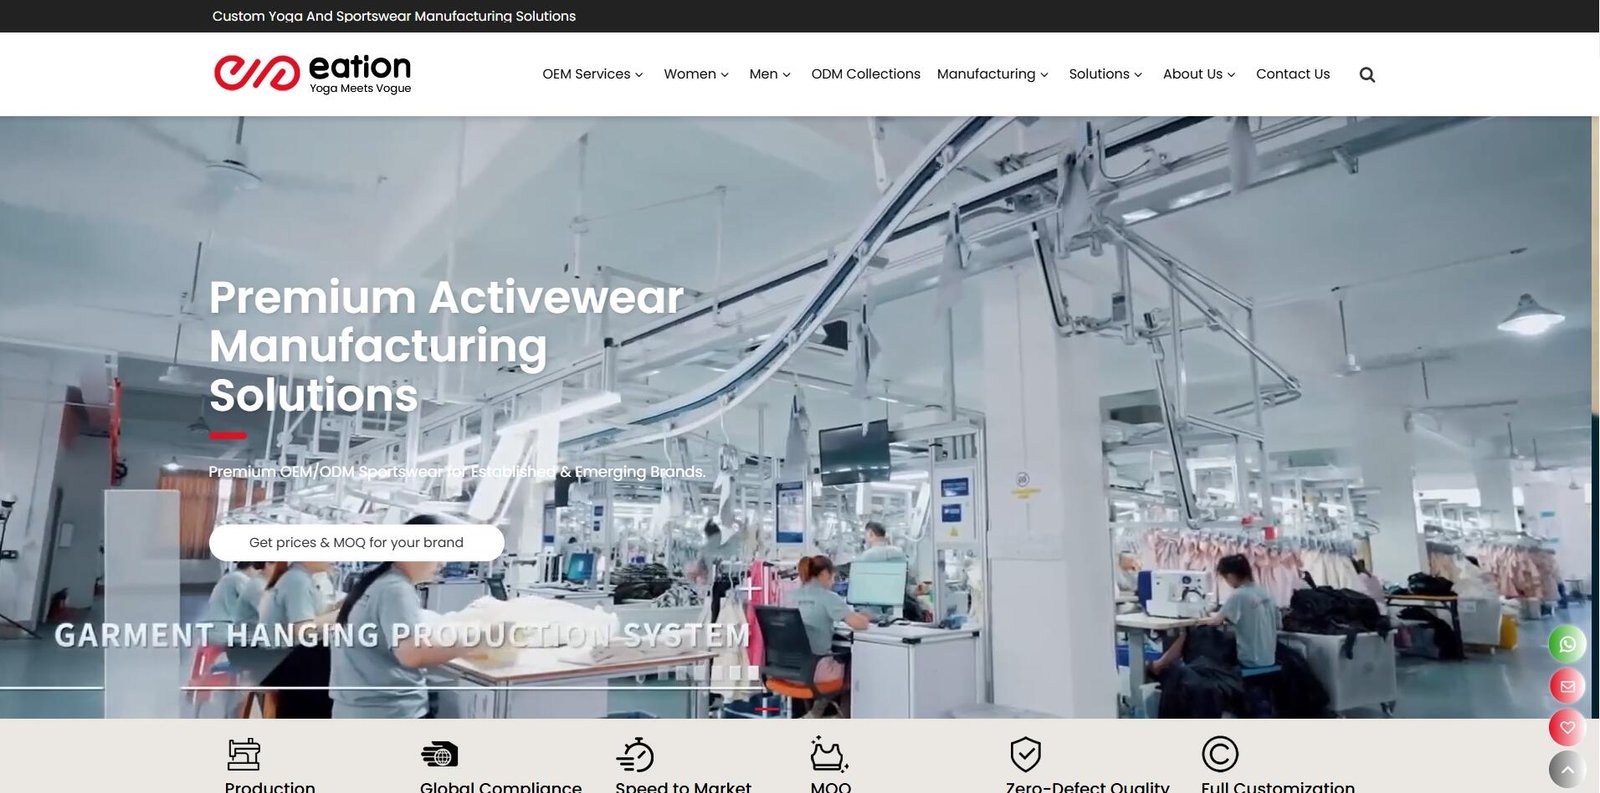Click the scroll-to-top arrow icon

pos(1567,769)
